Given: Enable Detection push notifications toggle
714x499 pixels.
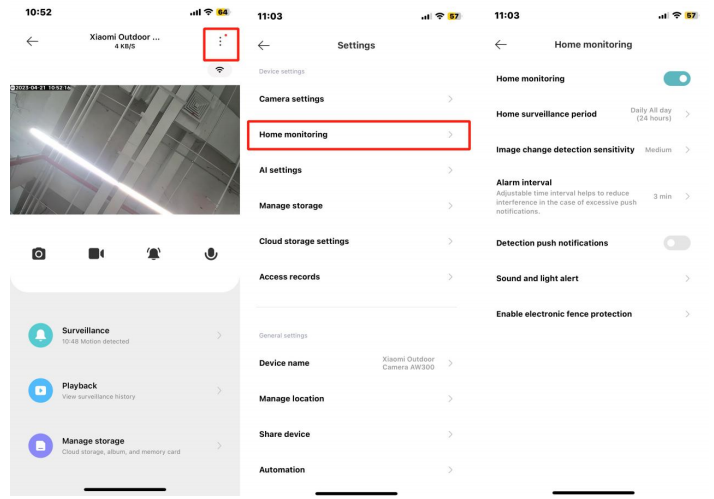Looking at the screenshot, I should tap(677, 243).
